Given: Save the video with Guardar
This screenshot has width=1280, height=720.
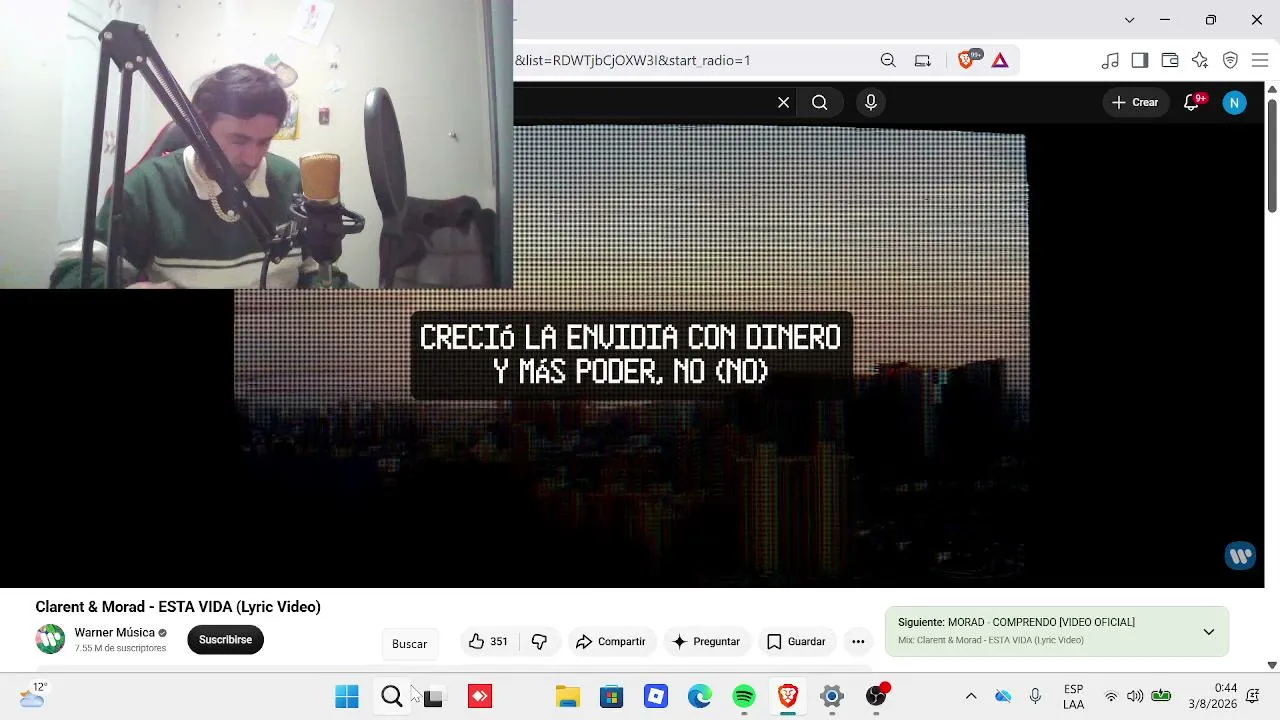Looking at the screenshot, I should [x=796, y=641].
